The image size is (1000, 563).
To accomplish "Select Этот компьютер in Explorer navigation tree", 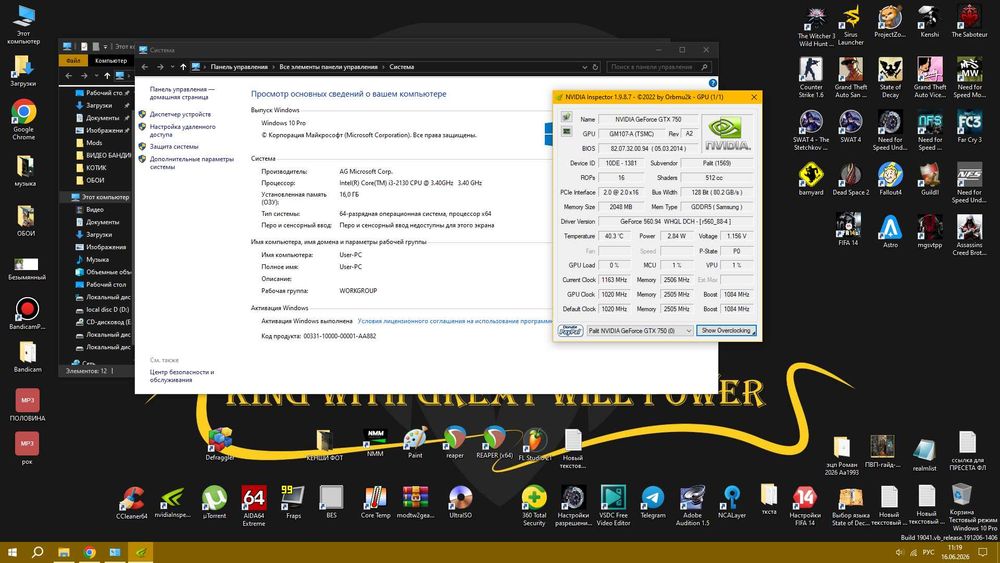I will pos(100,197).
